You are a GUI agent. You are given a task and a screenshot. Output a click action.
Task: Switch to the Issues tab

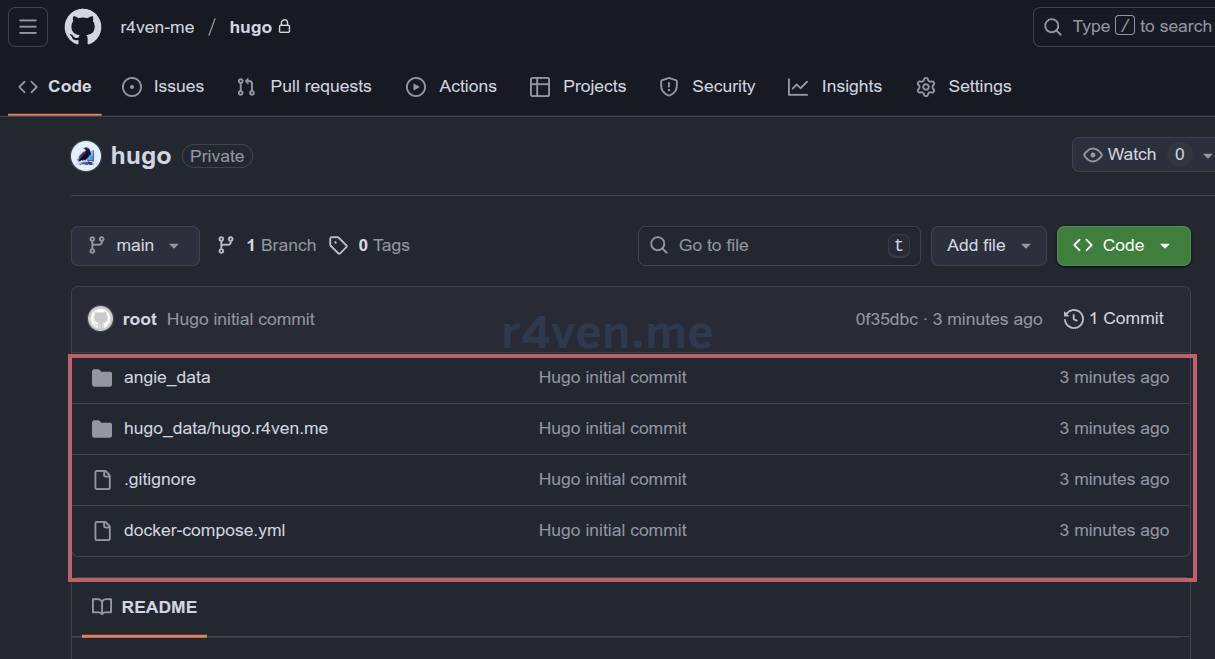pyautogui.click(x=163, y=87)
